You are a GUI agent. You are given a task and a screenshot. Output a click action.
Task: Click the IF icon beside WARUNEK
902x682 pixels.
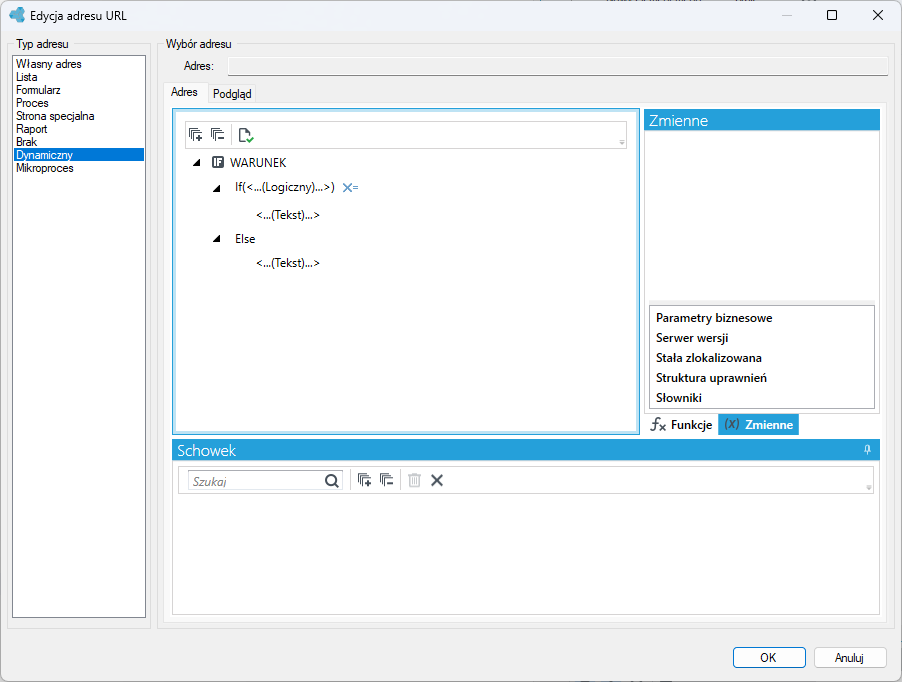(218, 163)
